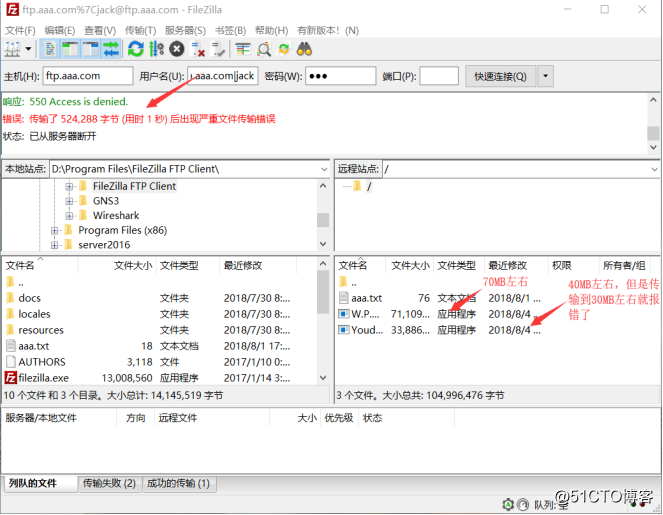Toggle local directory tree display

(x=70, y=49)
